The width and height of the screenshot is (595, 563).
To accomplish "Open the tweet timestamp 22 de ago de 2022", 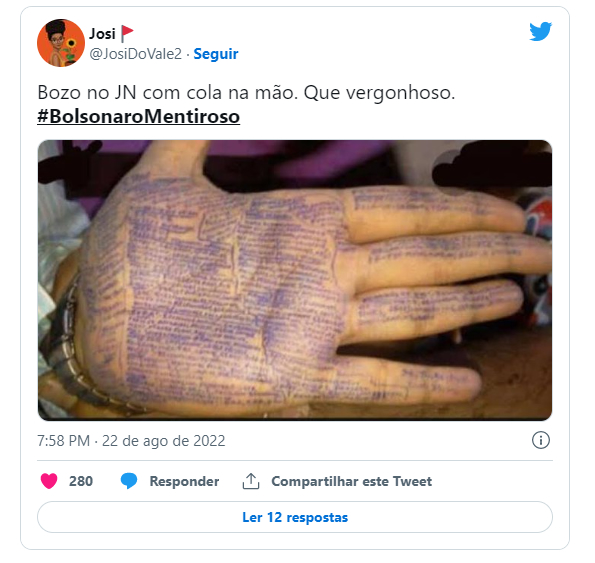I will 164,441.
